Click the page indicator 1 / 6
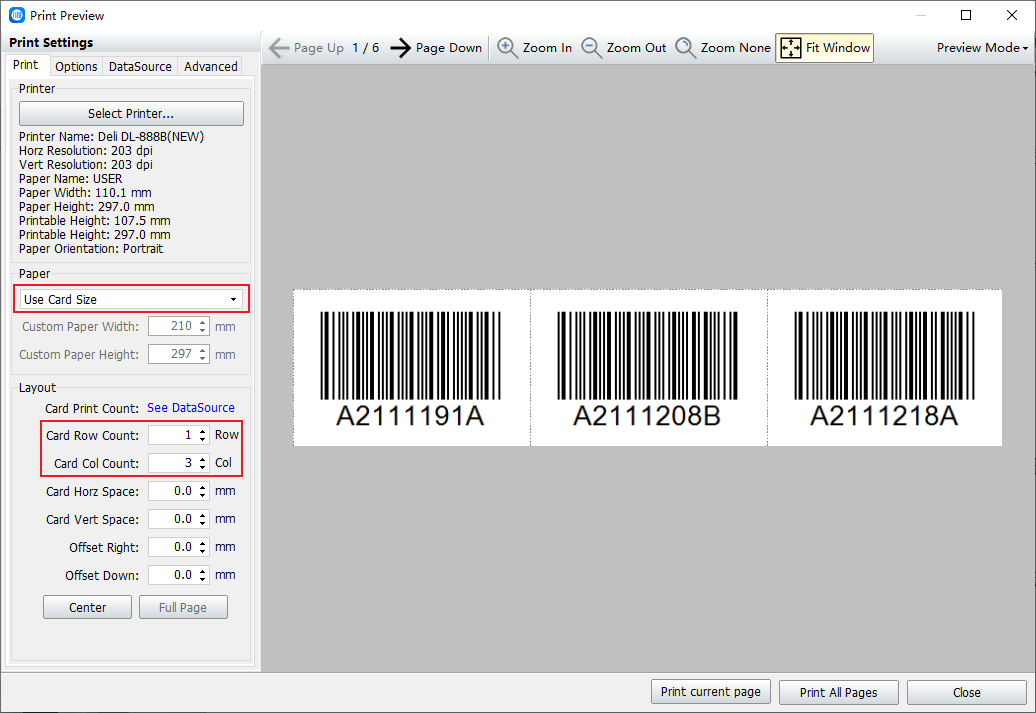Screen dimensions: 1036x713 coord(365,48)
